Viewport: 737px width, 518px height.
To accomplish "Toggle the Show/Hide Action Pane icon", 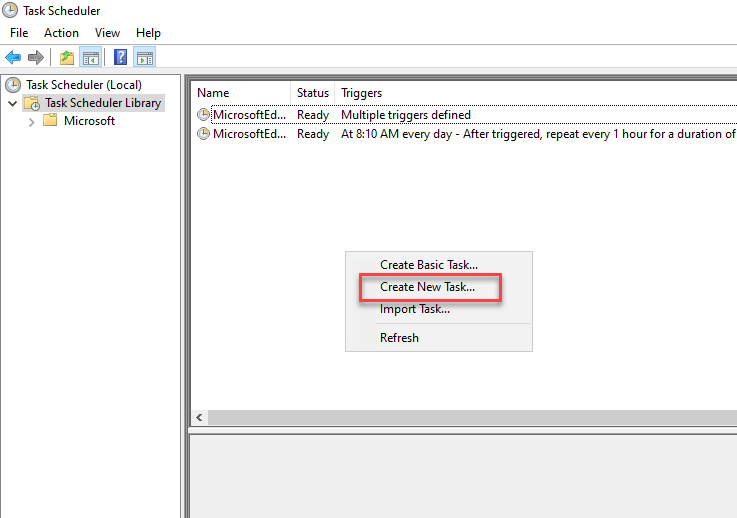I will click(145, 58).
